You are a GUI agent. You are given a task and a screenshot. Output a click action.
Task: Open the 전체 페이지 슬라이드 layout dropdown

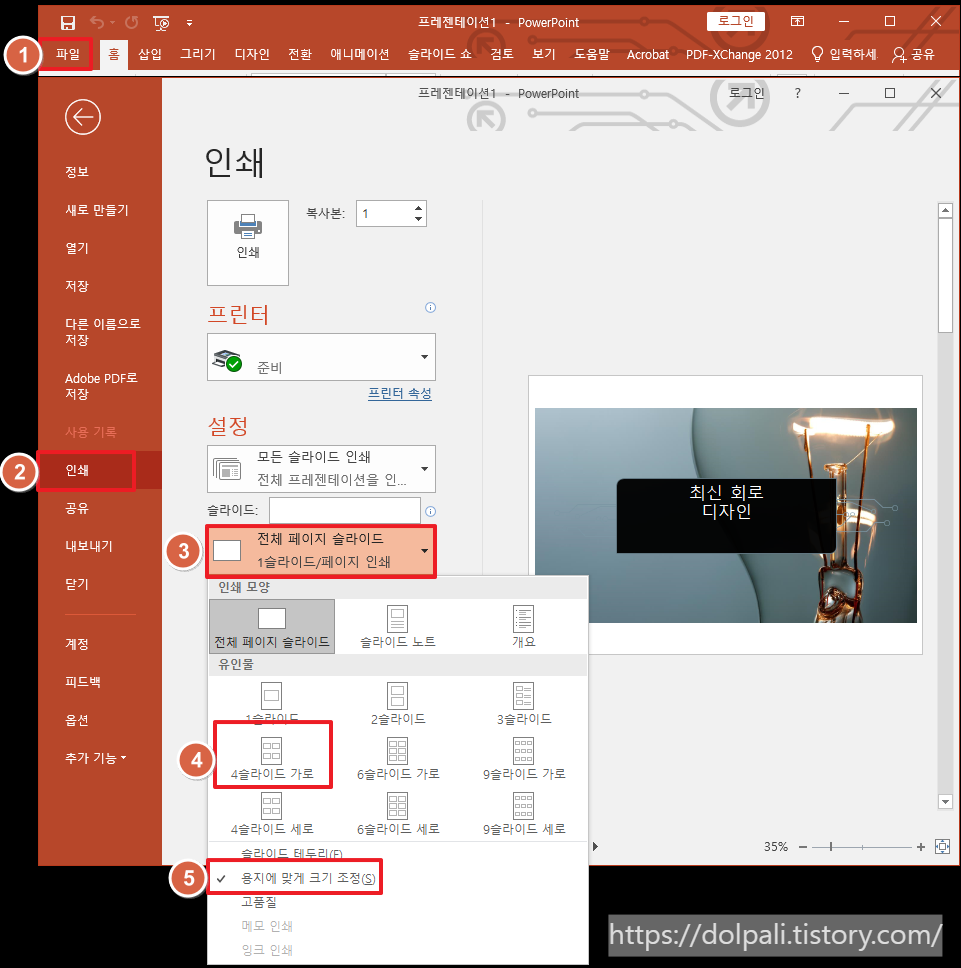pos(320,551)
